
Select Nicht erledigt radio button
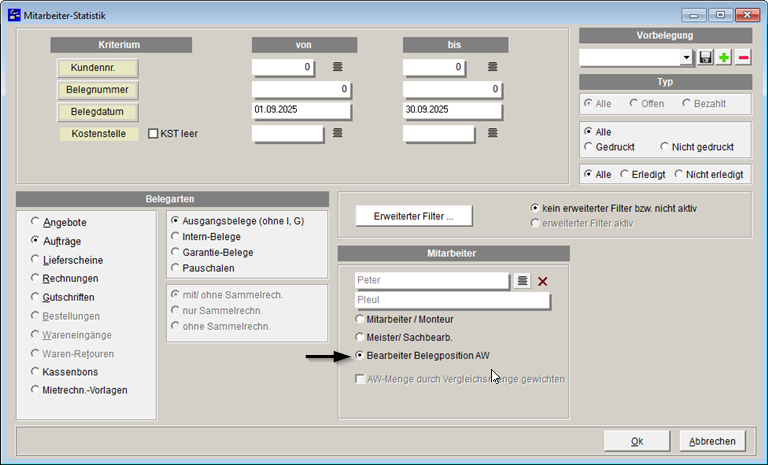click(709, 174)
